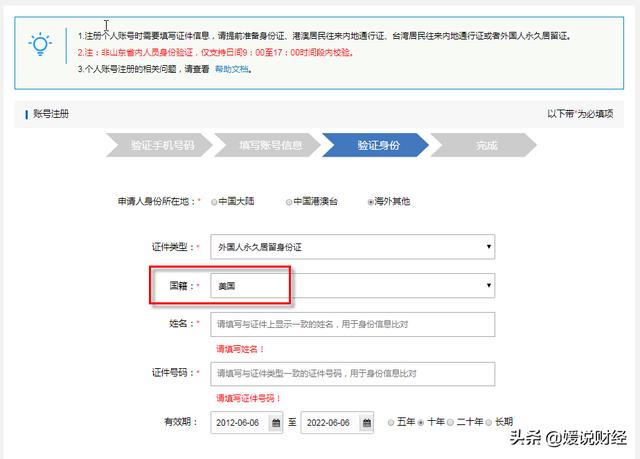Open the 帮助文档 help link
This screenshot has height=459, width=640.
click(x=232, y=69)
